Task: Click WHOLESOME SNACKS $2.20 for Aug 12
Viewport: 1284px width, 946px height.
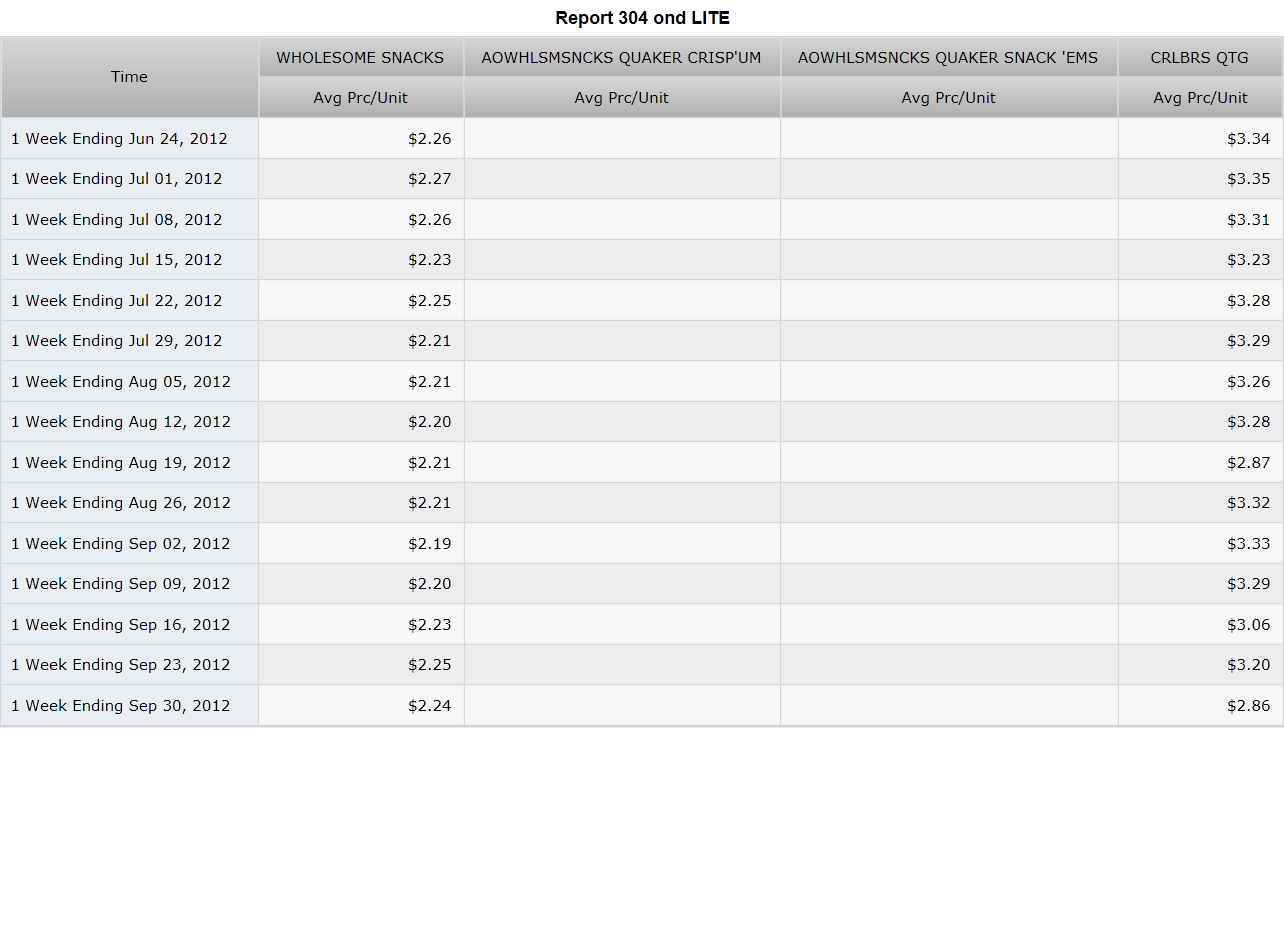Action: pos(430,422)
